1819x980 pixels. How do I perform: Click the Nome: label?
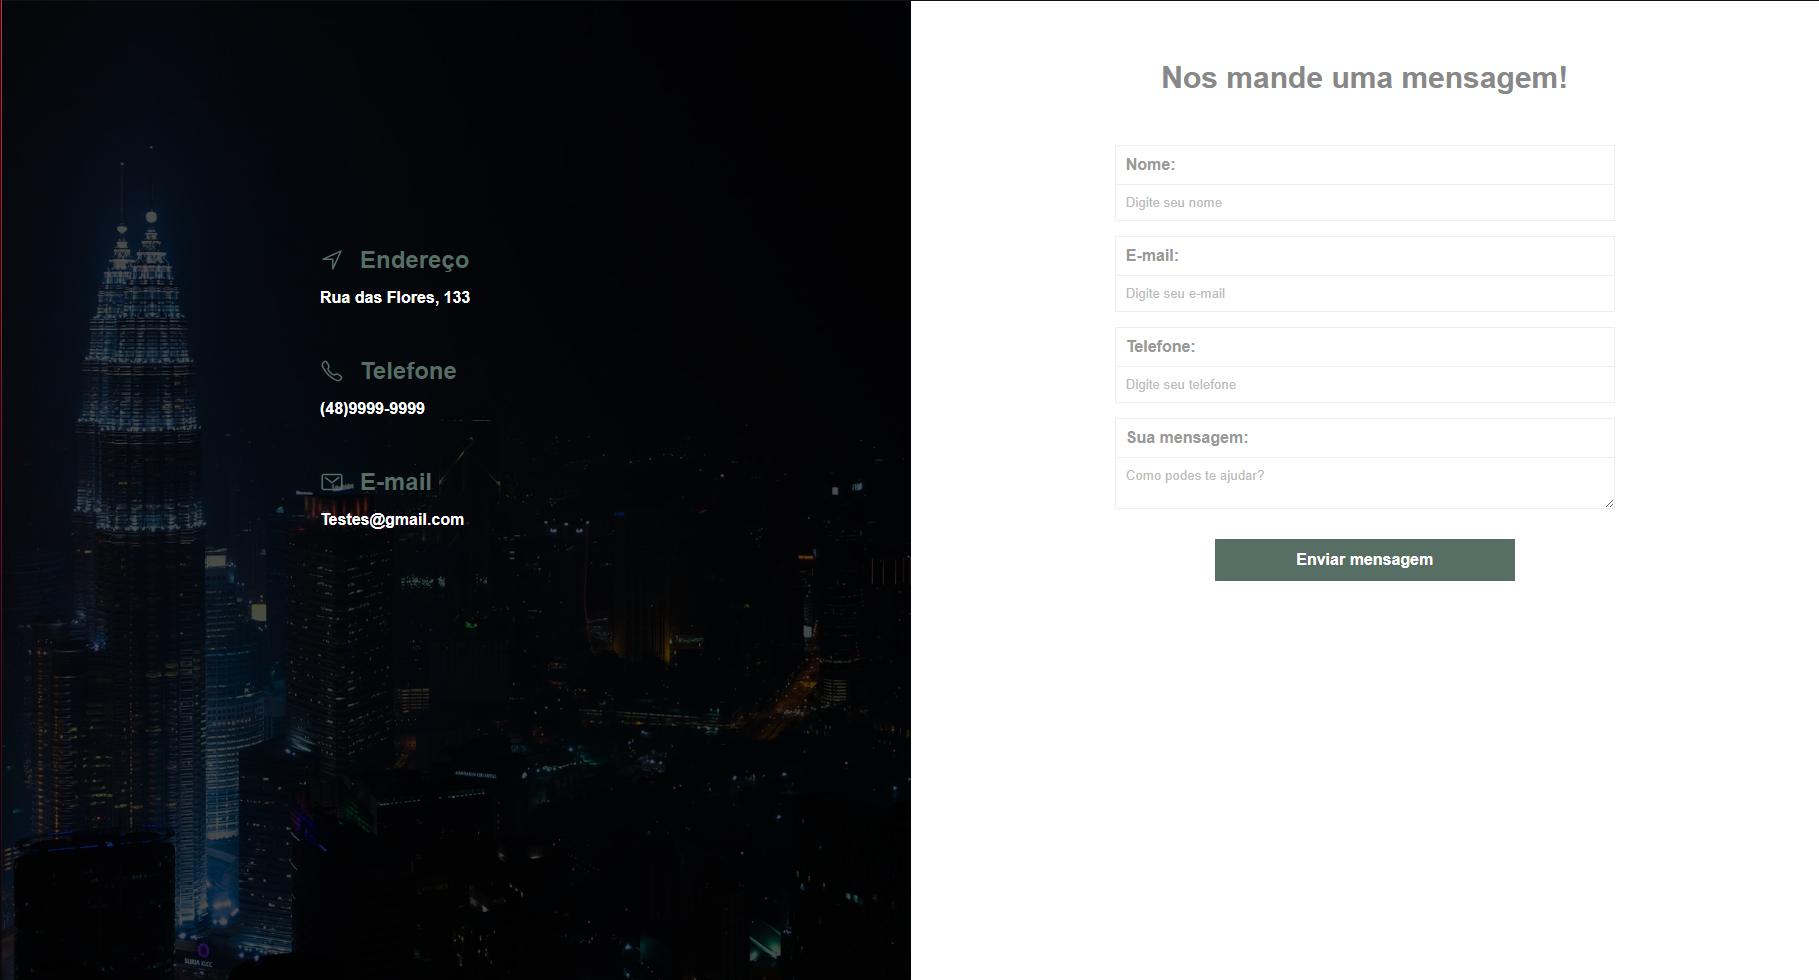coord(1150,164)
